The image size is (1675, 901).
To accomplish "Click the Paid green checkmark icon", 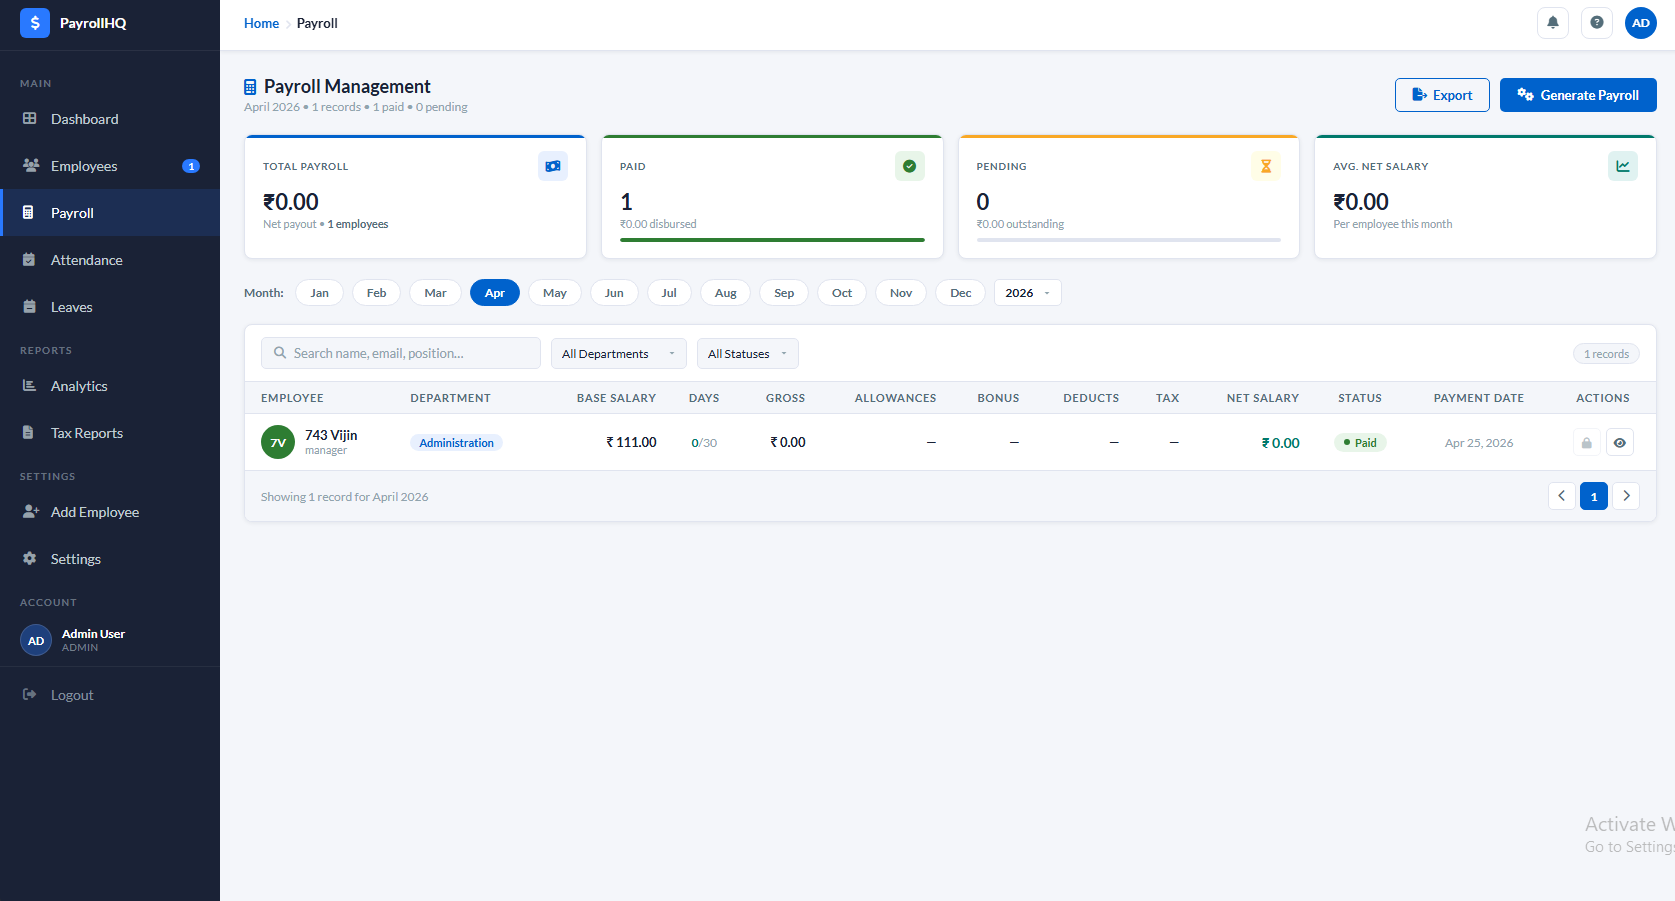I will pyautogui.click(x=909, y=166).
